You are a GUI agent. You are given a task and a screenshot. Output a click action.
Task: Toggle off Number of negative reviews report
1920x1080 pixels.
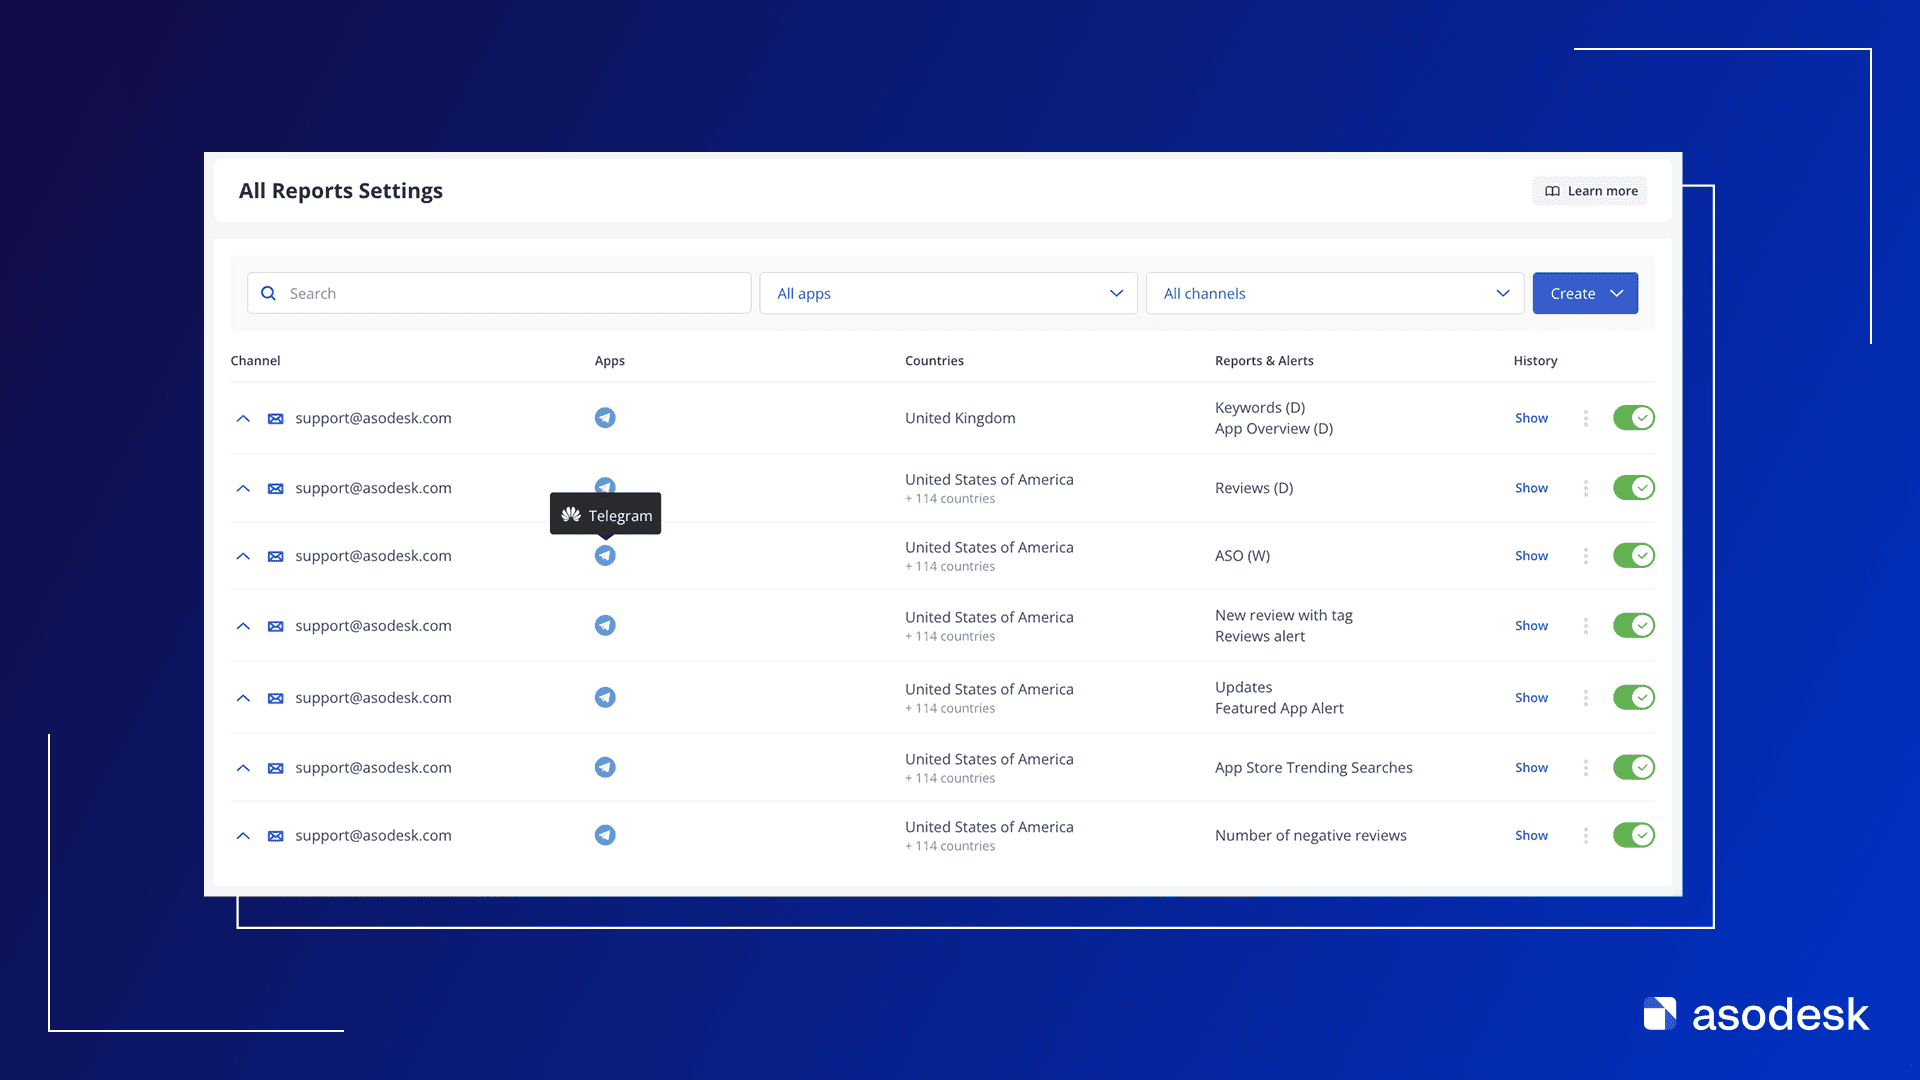(x=1633, y=835)
